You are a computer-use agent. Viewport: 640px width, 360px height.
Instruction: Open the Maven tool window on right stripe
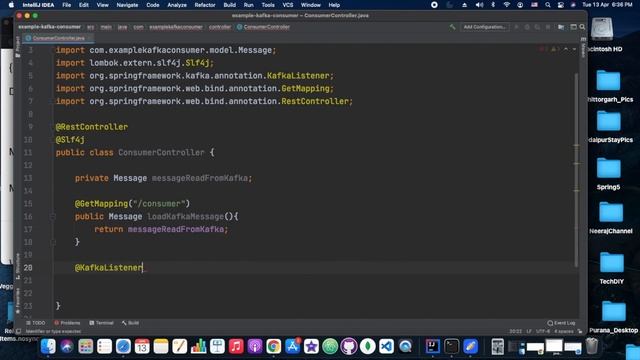(583, 48)
